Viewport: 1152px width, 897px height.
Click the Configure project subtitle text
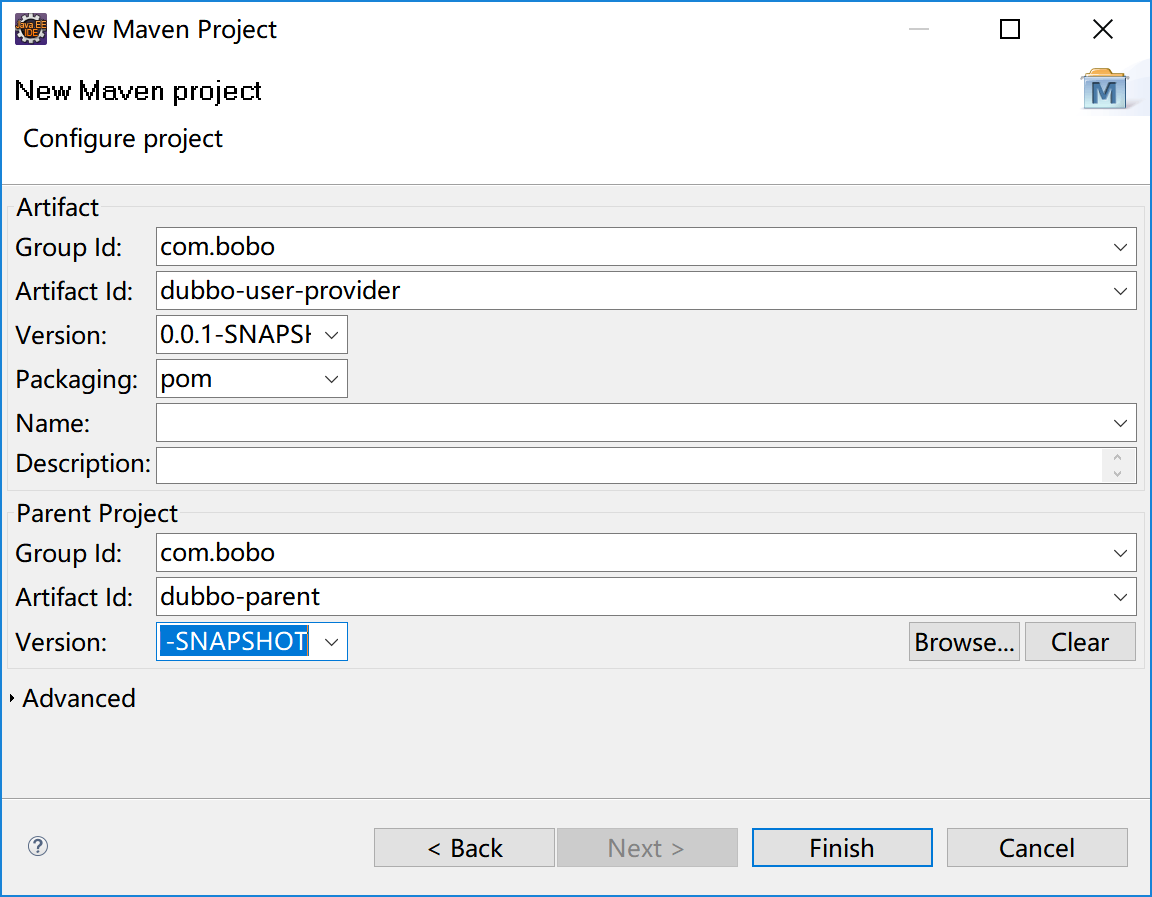(x=123, y=139)
